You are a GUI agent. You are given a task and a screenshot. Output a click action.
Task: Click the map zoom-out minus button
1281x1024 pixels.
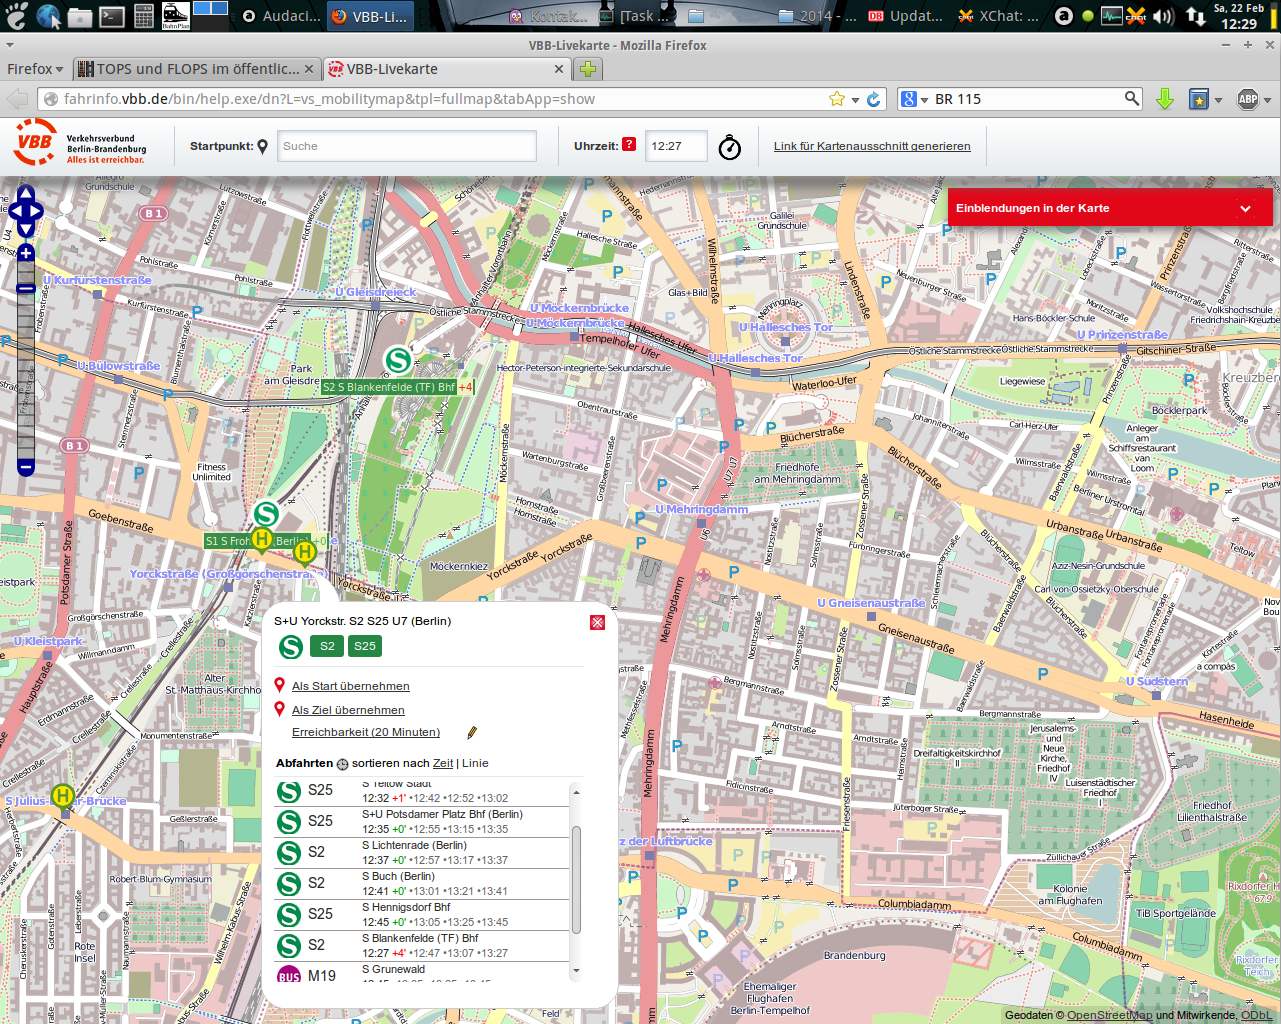tap(26, 466)
